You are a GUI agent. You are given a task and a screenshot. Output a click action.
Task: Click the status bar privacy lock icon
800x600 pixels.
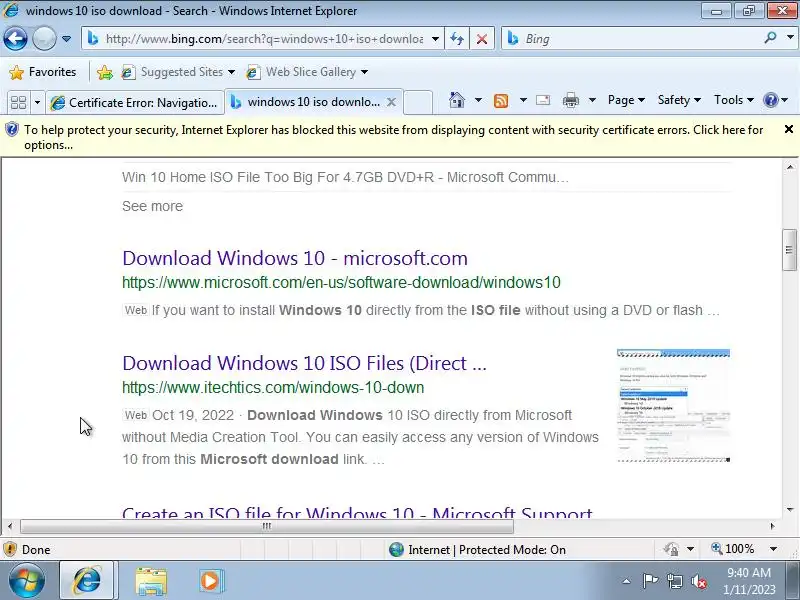tap(671, 549)
